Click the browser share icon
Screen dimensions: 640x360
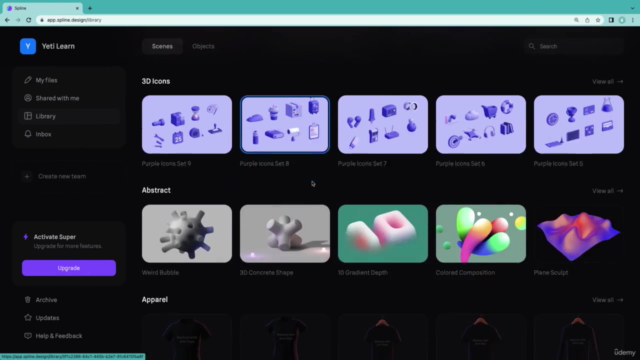(587, 20)
